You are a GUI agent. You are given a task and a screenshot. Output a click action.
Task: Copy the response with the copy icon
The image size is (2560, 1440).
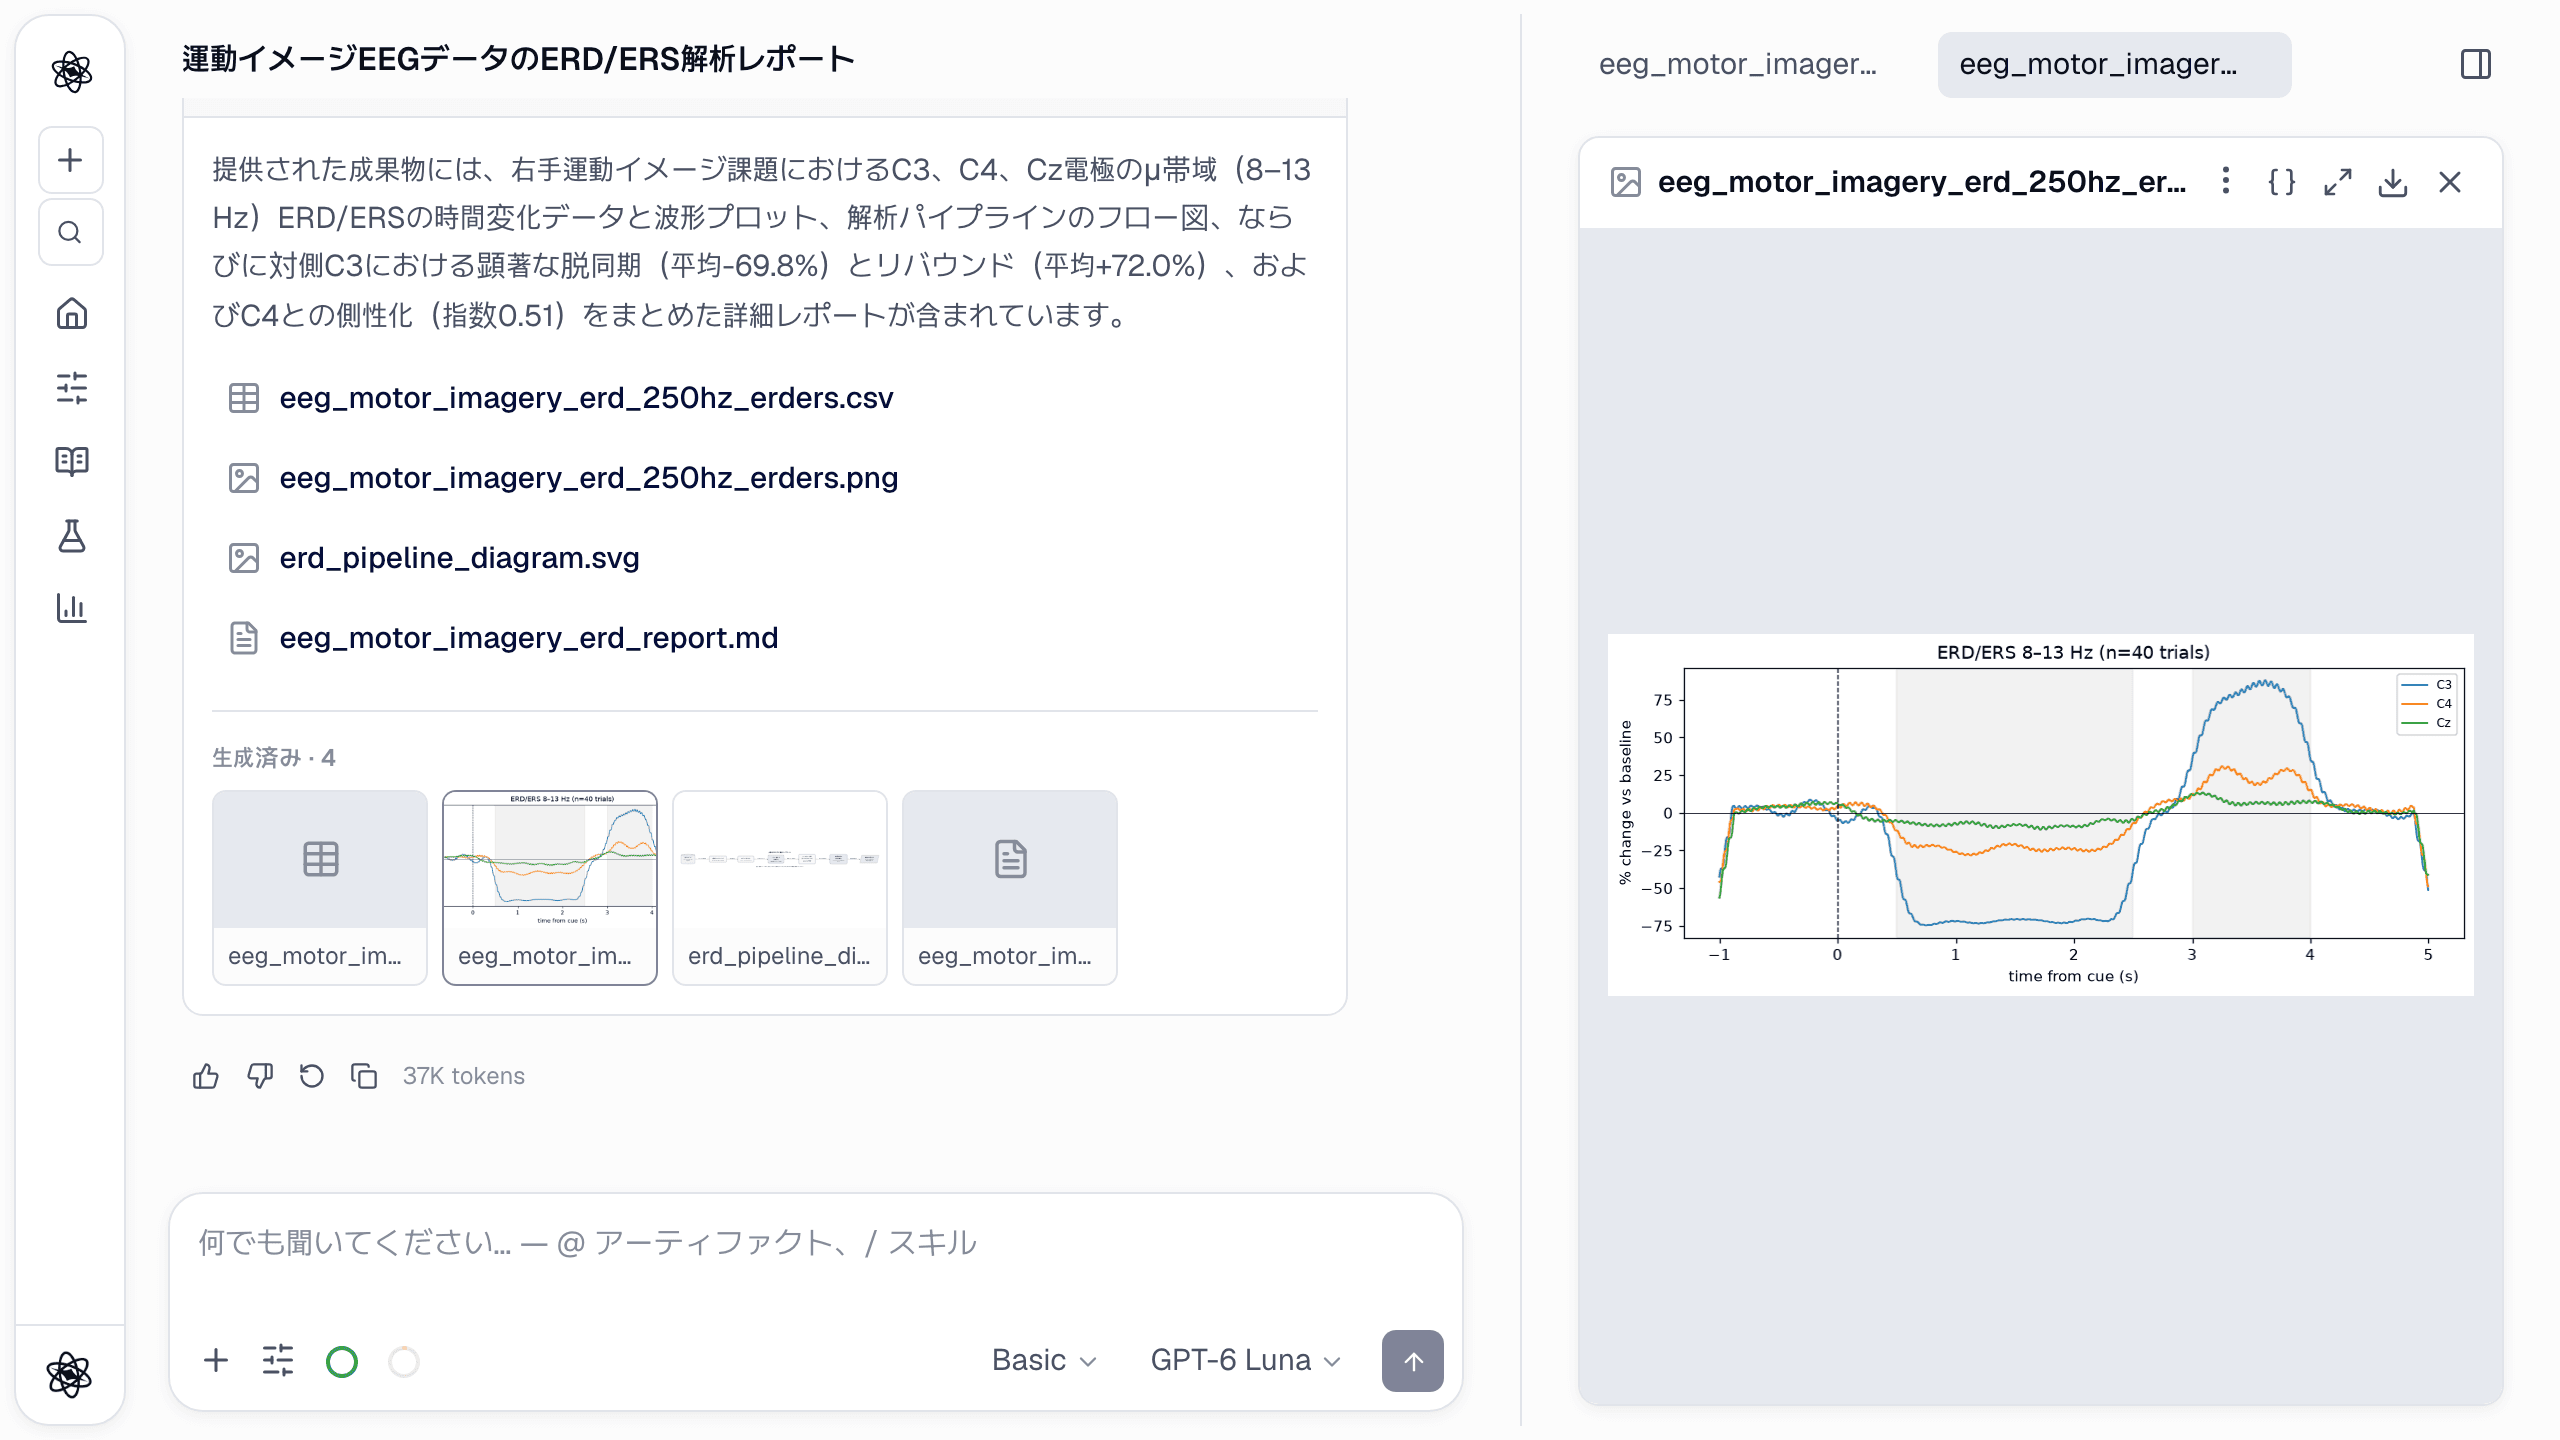click(x=364, y=1076)
